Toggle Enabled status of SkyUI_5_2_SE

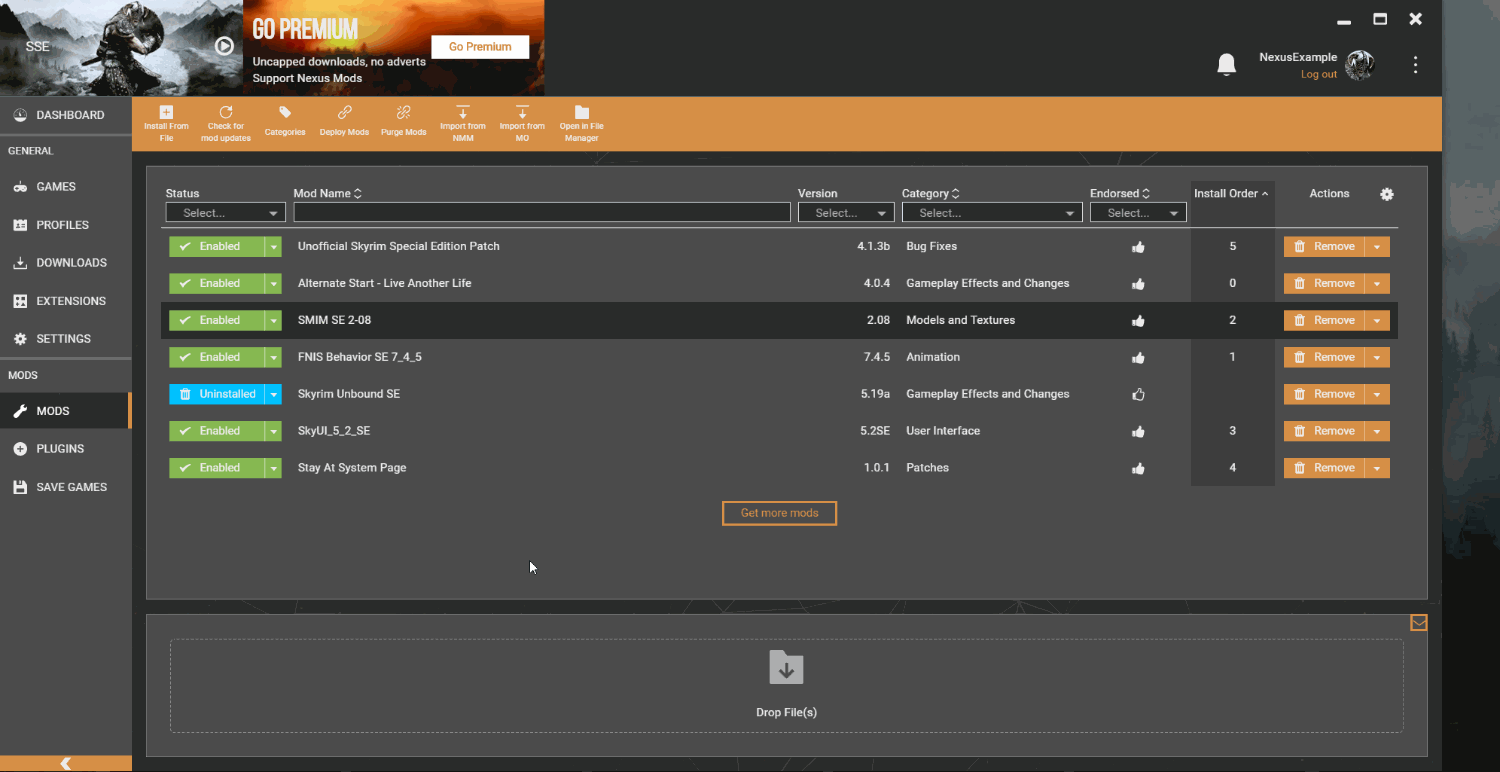[216, 431]
